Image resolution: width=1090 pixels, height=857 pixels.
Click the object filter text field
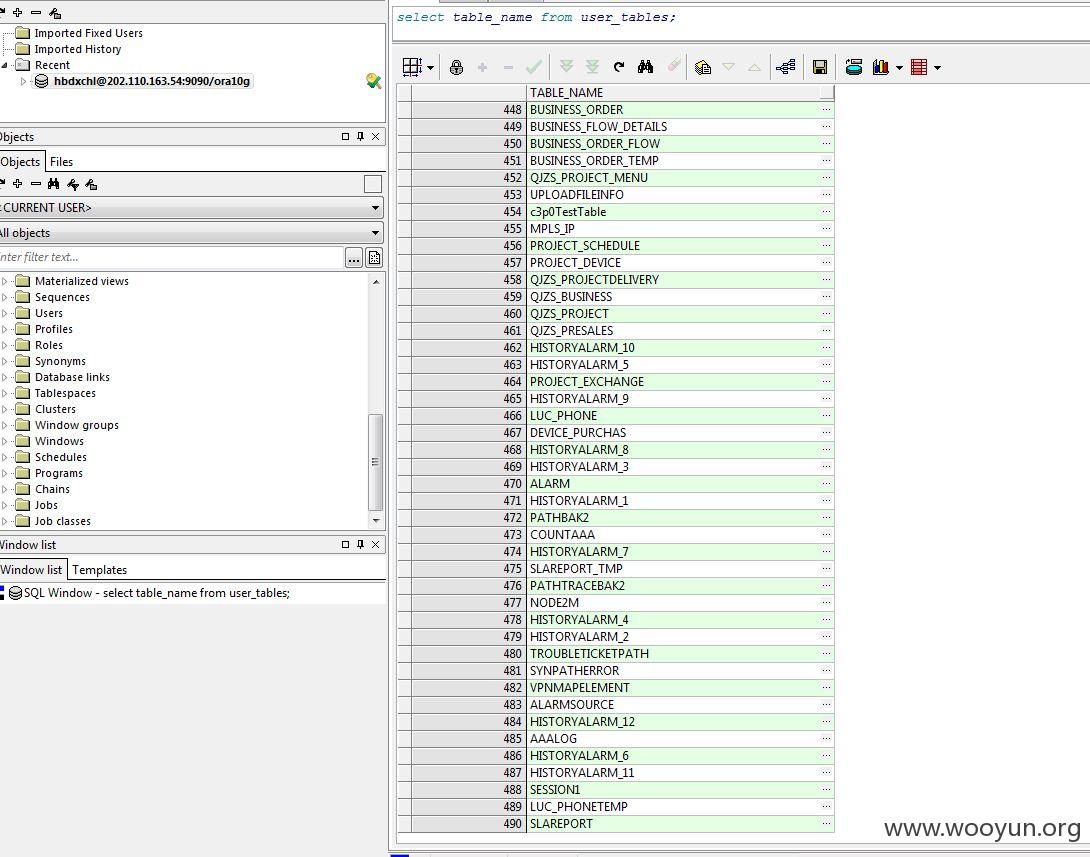pos(171,257)
